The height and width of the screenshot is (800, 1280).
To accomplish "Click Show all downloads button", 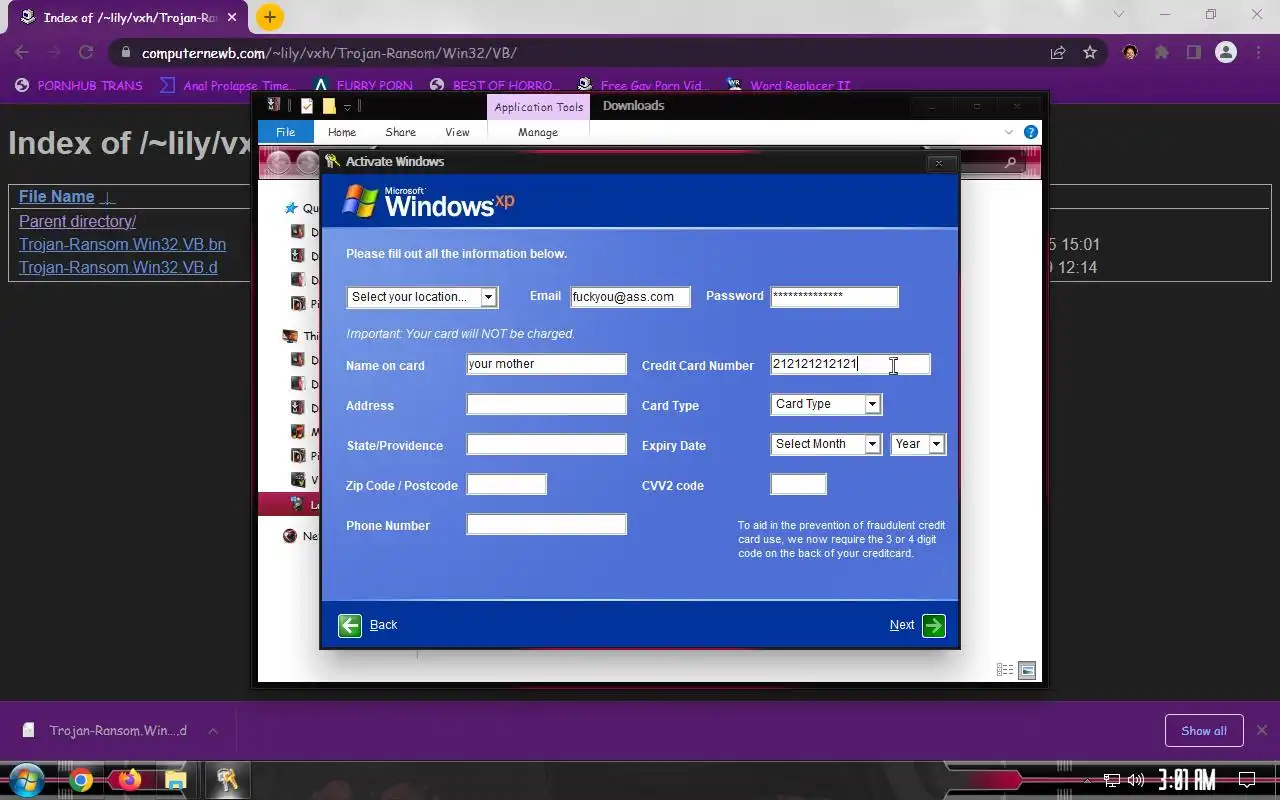I will (1204, 730).
